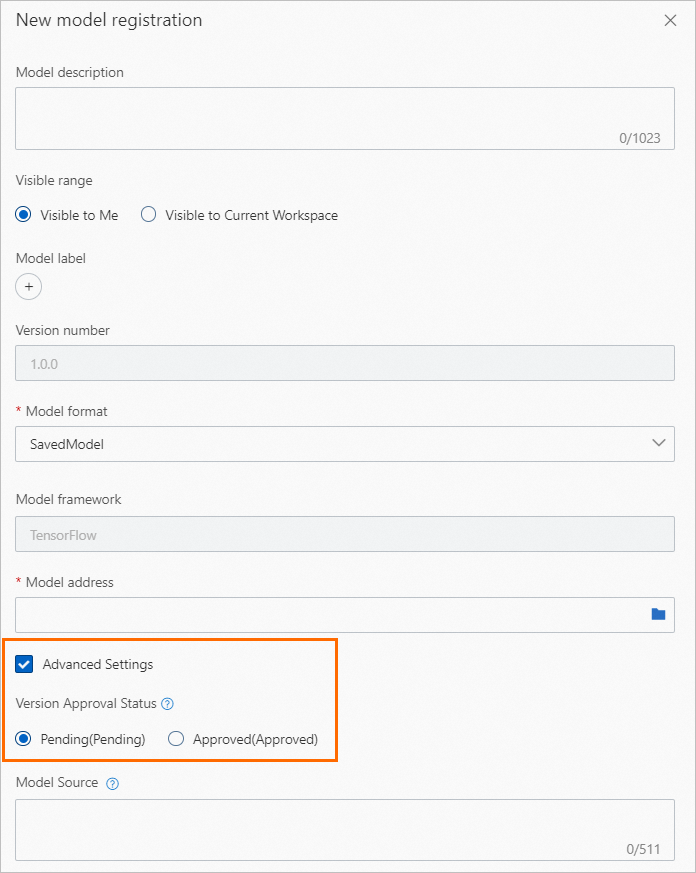Uncheck the Advanced Settings checkbox
The height and width of the screenshot is (873, 696).
click(25, 664)
